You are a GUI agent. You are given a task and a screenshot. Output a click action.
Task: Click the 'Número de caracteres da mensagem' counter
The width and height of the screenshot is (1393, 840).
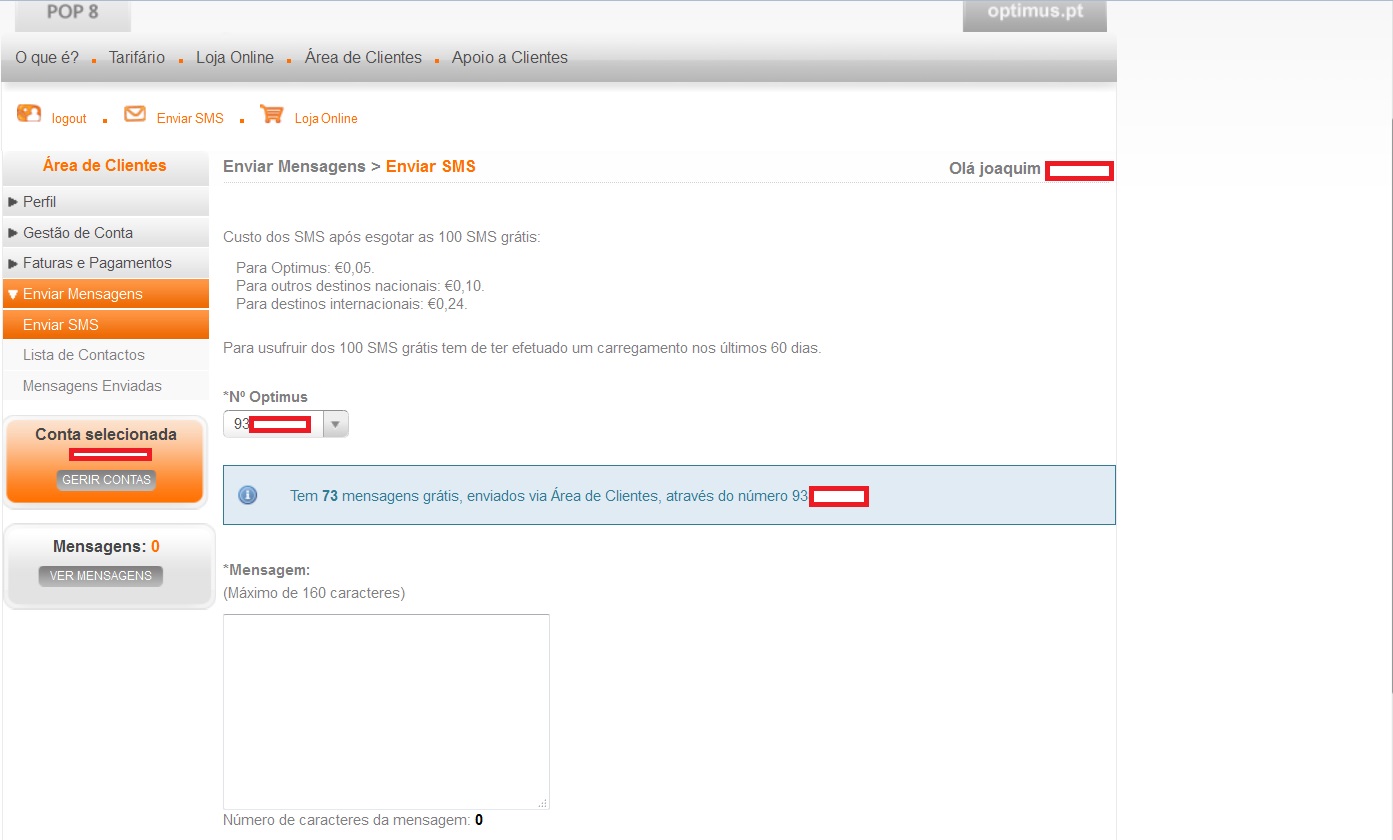(353, 820)
